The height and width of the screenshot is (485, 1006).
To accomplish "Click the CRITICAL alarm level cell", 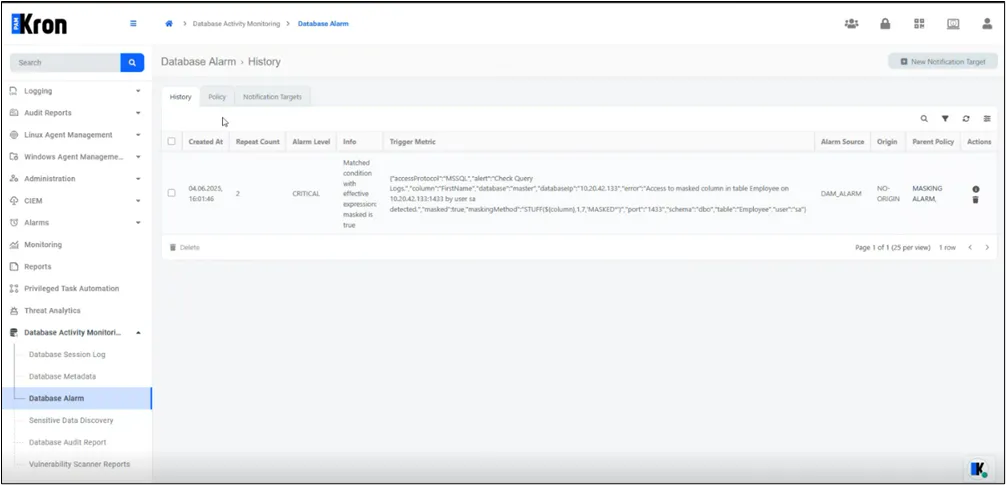I will click(306, 193).
